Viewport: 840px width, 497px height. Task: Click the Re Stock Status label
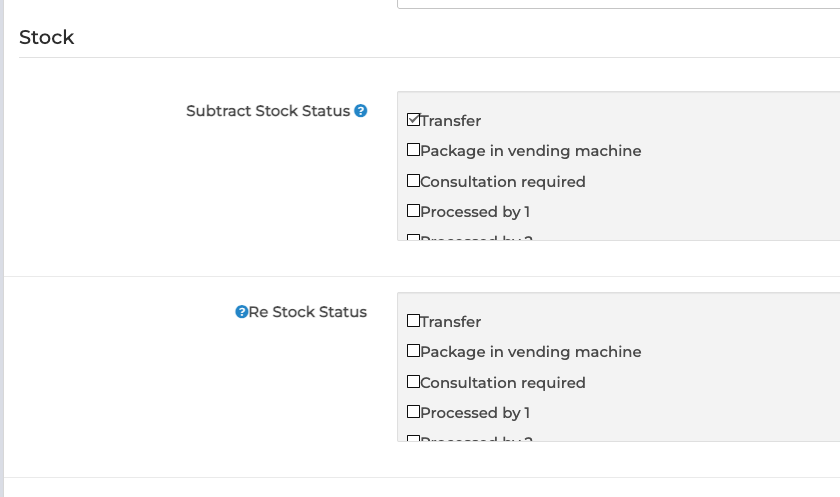[x=308, y=312]
